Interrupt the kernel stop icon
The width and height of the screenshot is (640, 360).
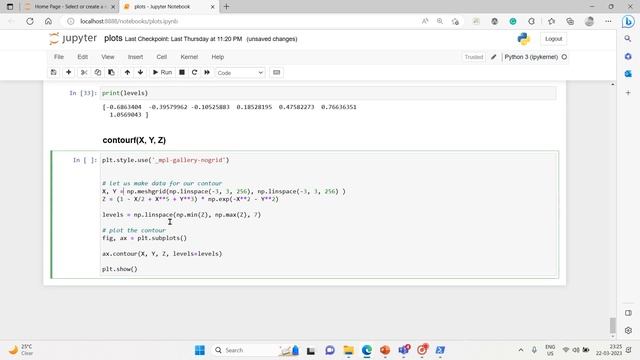182,72
